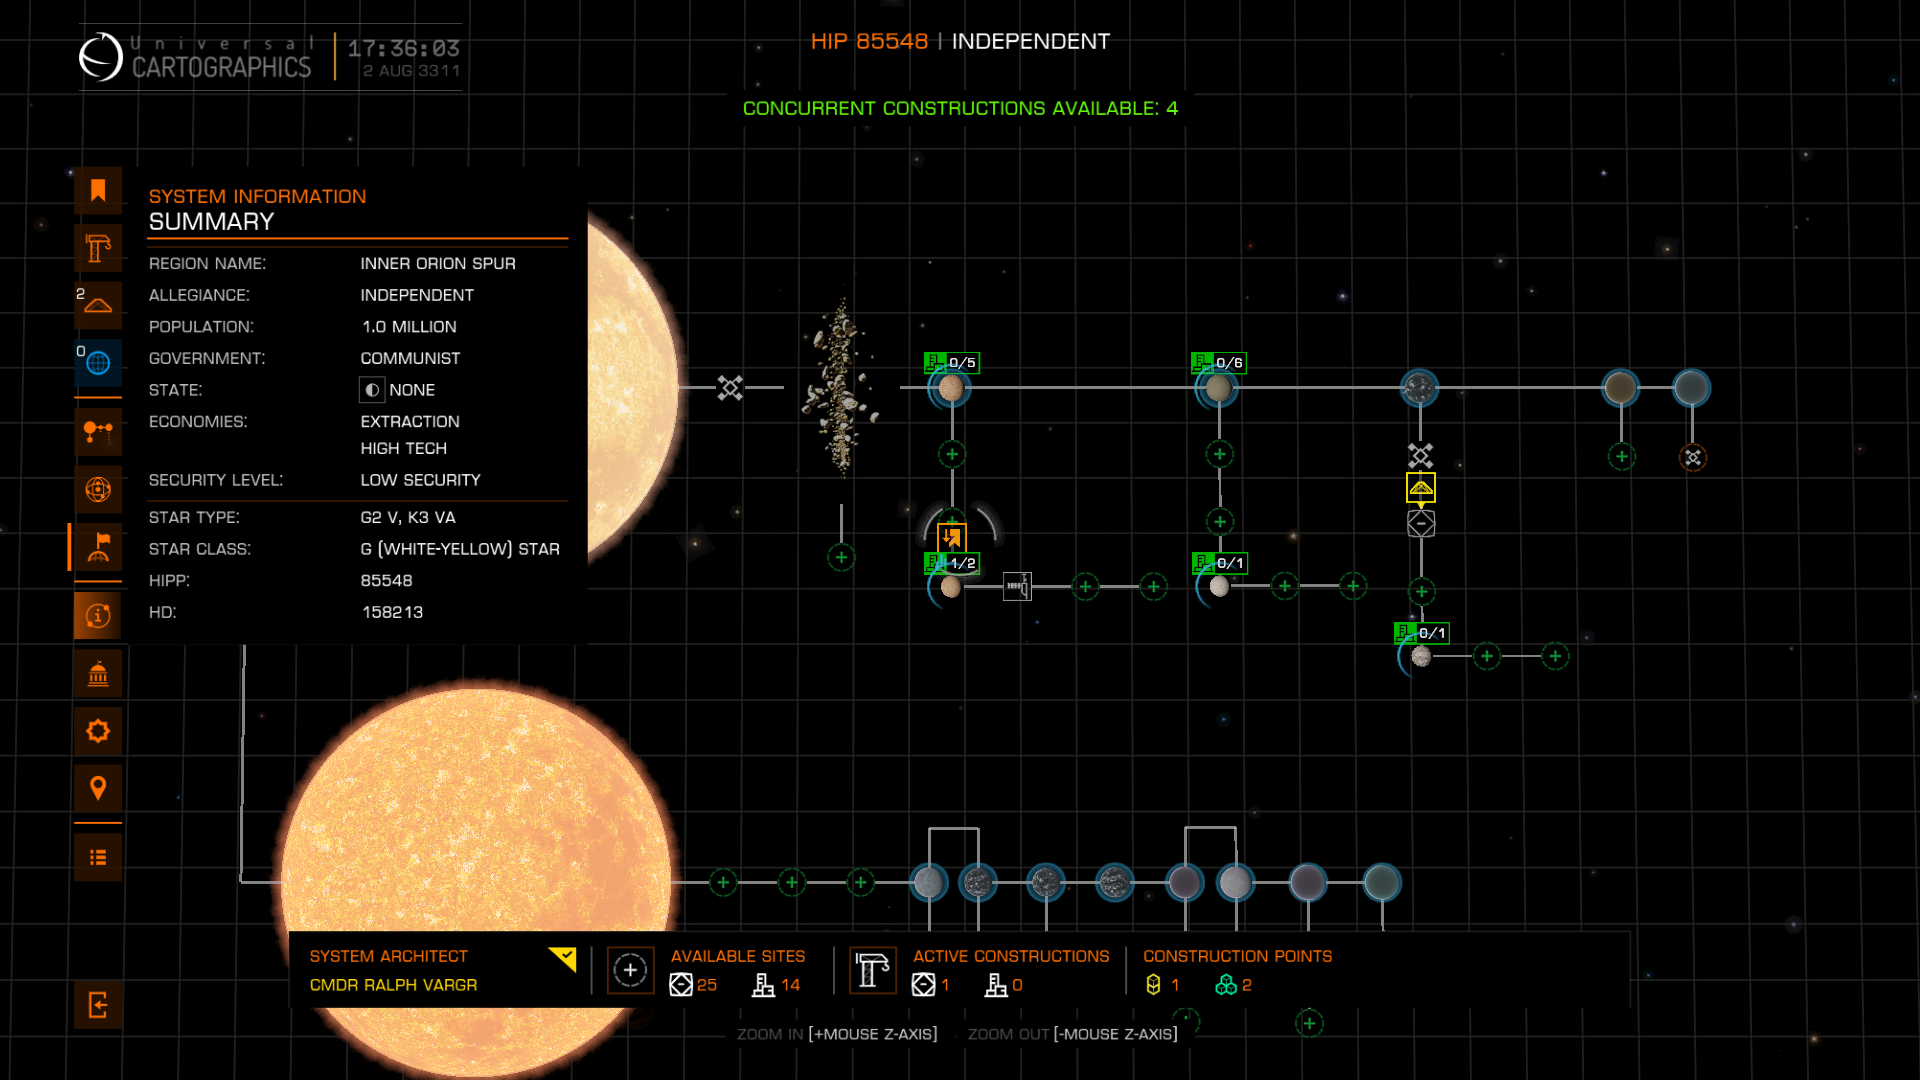Select the outpost icon below yellow installation

tap(1421, 523)
